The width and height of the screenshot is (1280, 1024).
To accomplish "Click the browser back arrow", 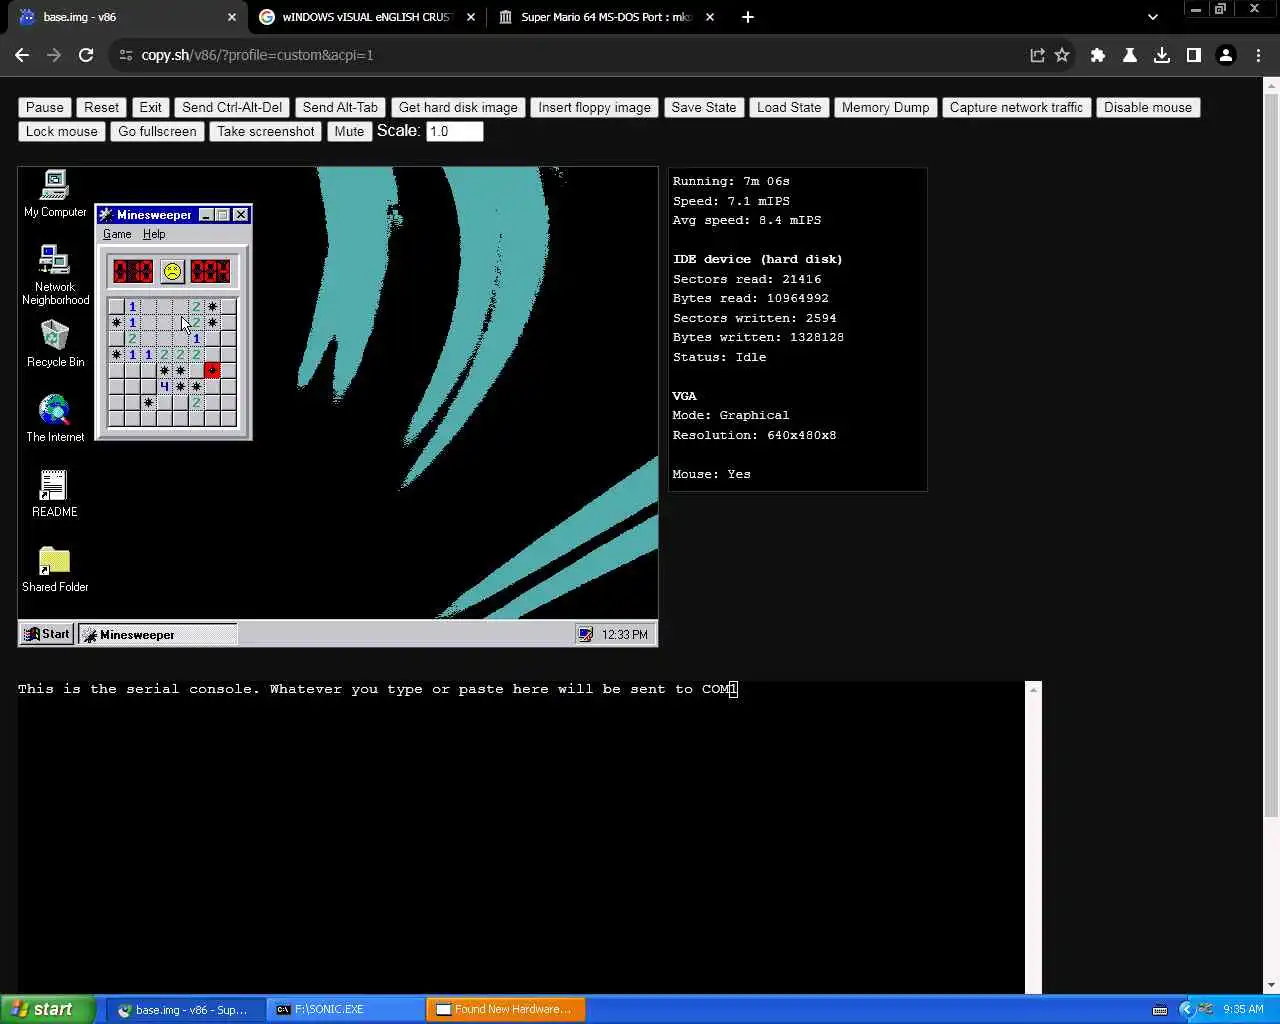I will click(22, 55).
